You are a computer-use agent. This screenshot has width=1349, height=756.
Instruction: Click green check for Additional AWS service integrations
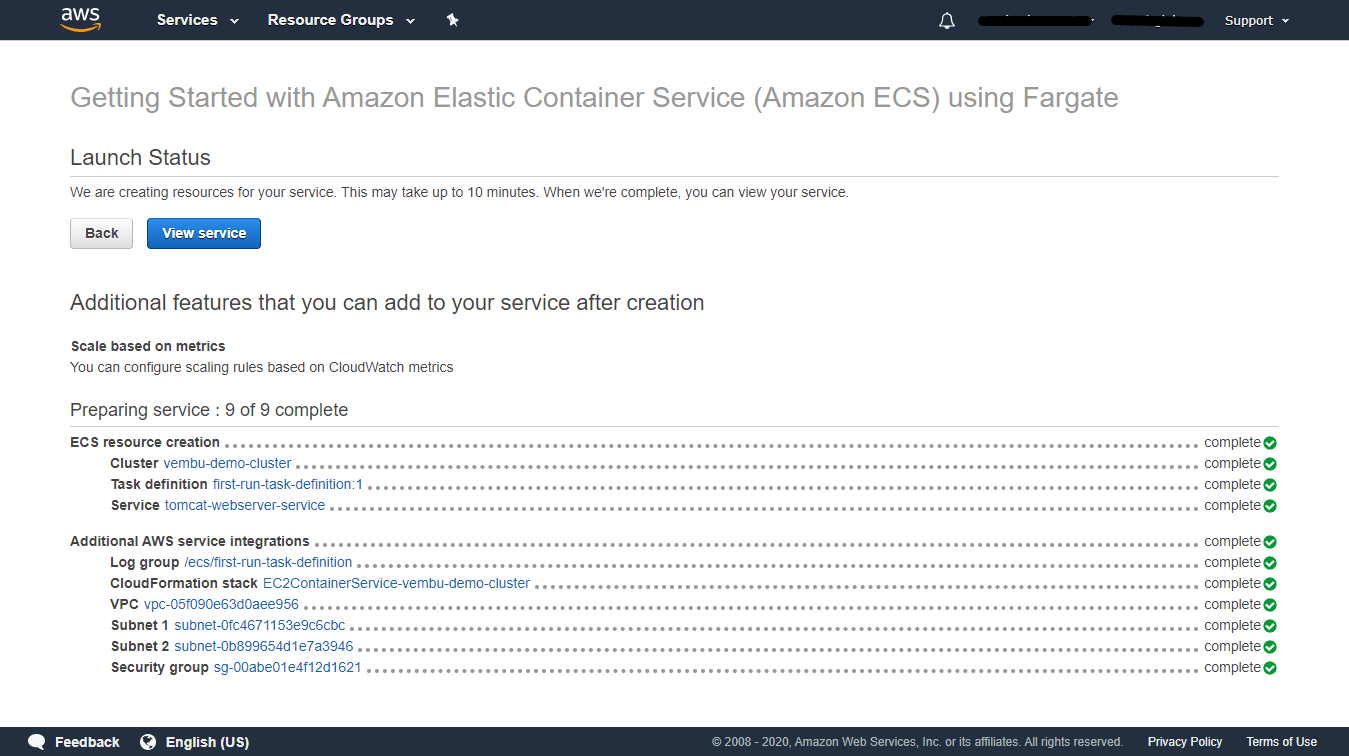tap(1270, 542)
